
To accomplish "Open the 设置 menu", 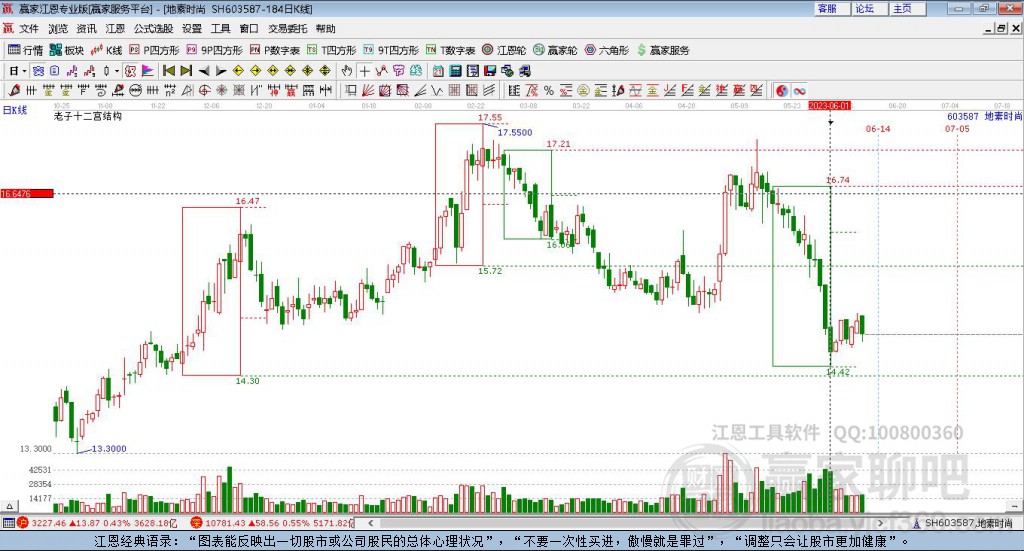I will point(192,28).
